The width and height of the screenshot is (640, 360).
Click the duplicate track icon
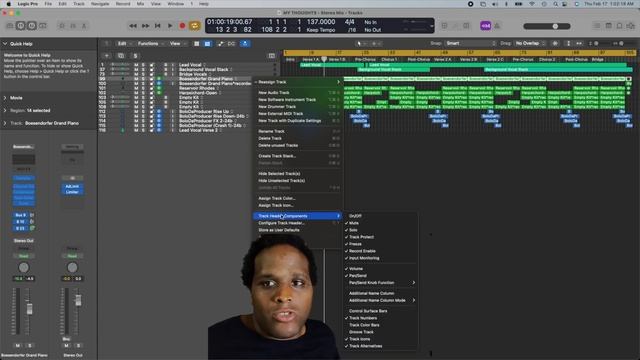tap(121, 56)
